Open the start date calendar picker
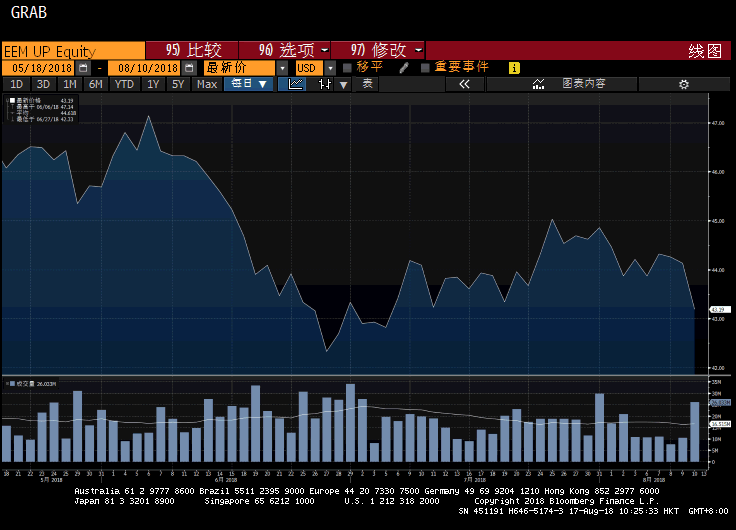The height and width of the screenshot is (530, 736). coord(83,68)
